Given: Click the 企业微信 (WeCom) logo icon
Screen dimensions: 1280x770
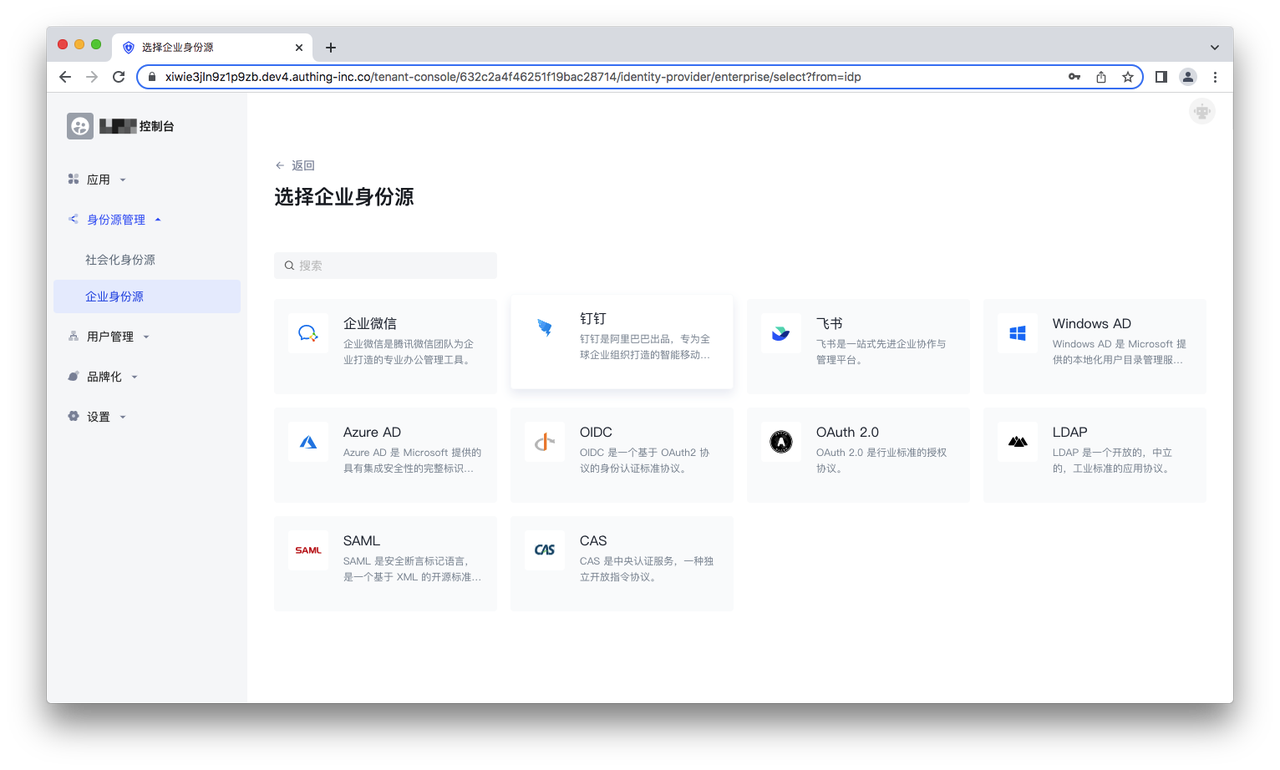Looking at the screenshot, I should (x=308, y=333).
